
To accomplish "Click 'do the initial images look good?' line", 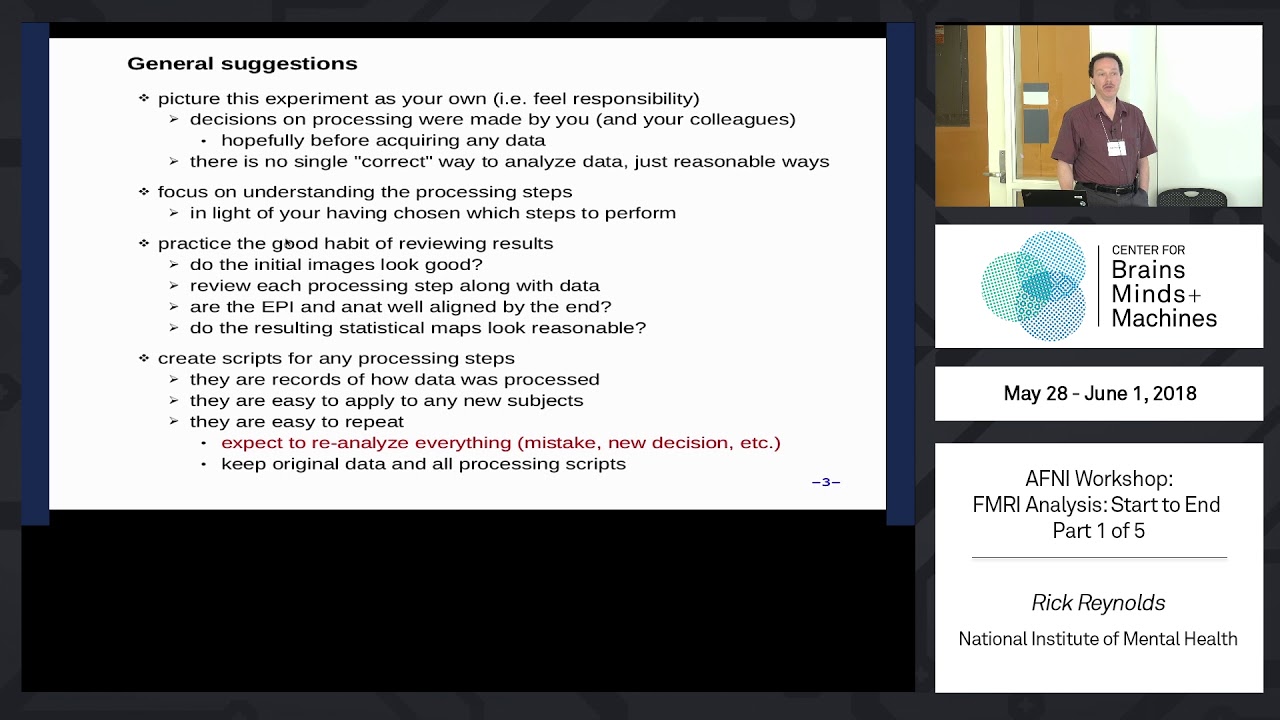I will (x=336, y=264).
